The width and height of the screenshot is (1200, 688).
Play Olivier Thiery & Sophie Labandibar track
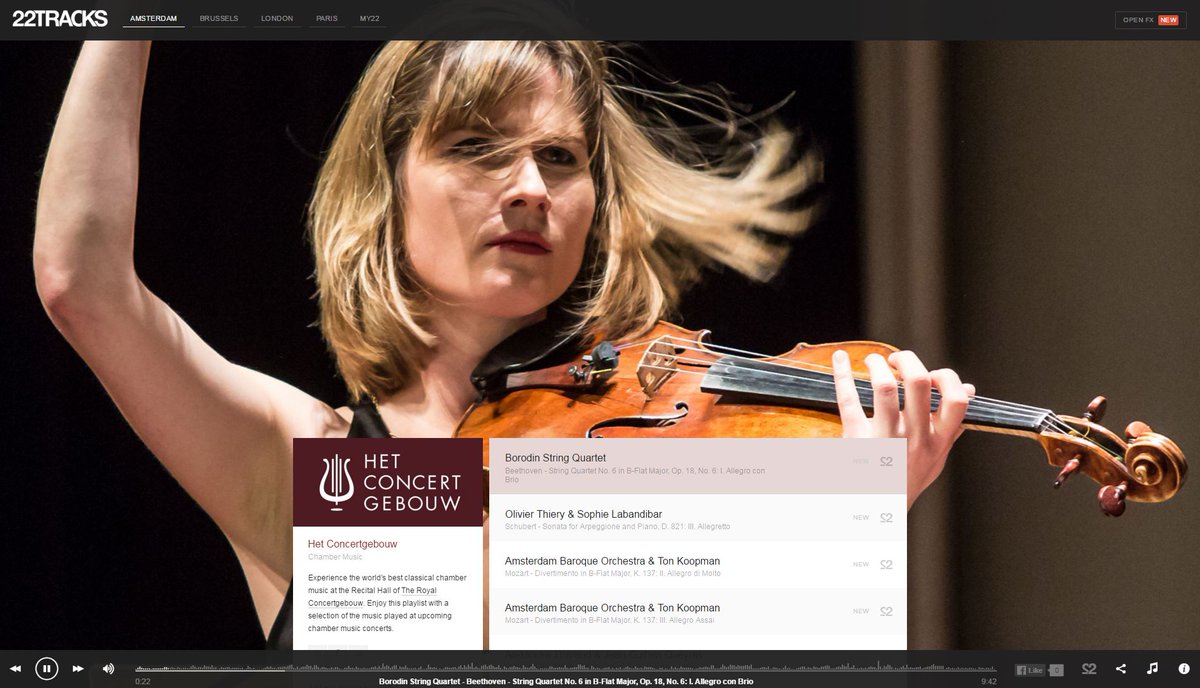point(698,518)
